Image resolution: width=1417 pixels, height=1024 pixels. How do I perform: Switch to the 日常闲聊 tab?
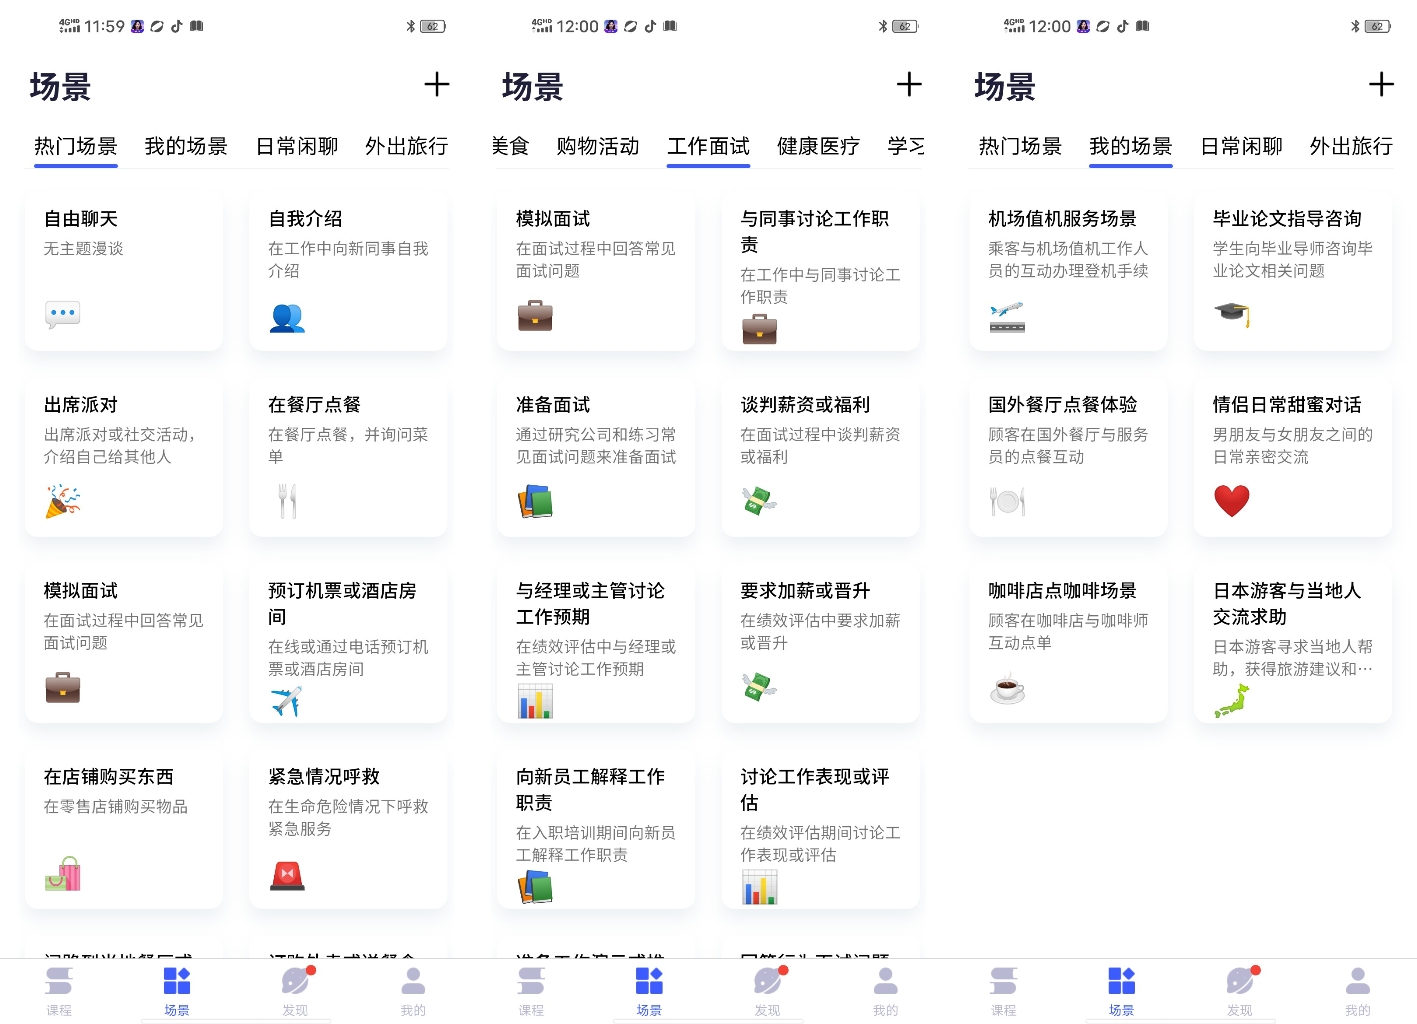click(295, 146)
